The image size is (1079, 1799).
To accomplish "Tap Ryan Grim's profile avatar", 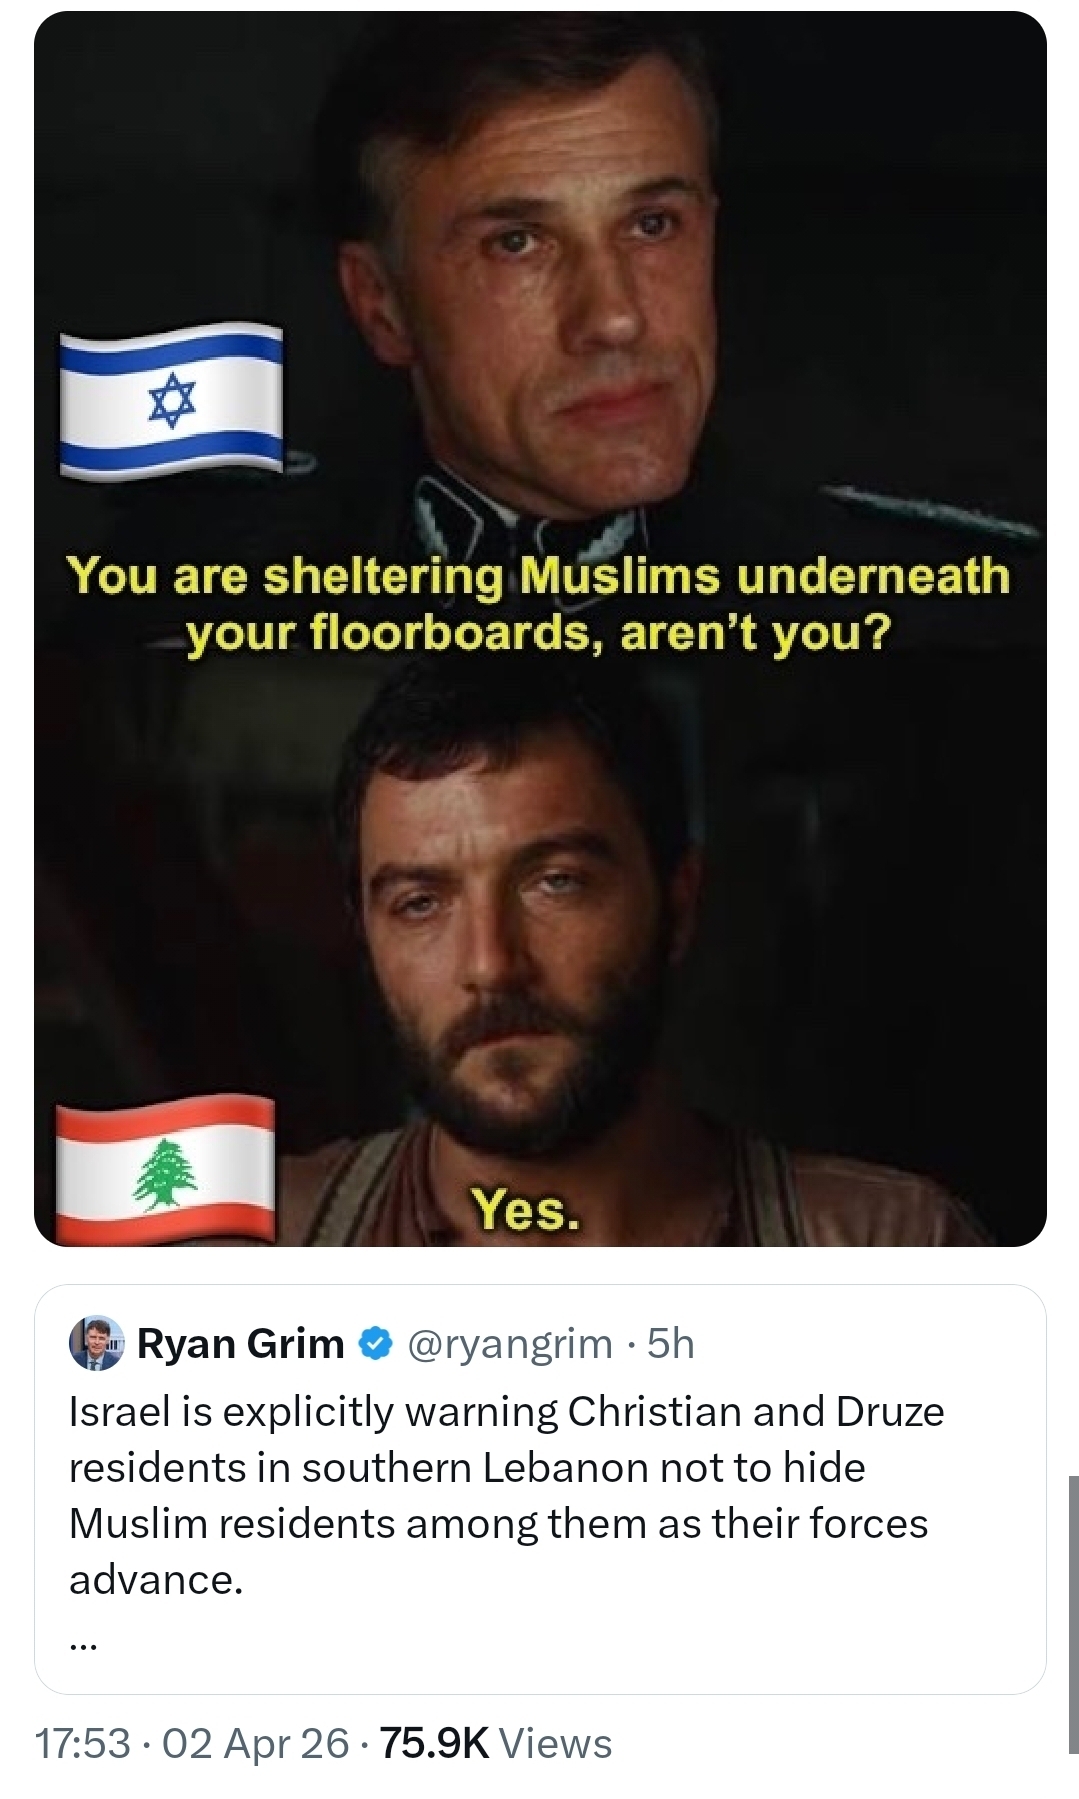I will 96,1343.
